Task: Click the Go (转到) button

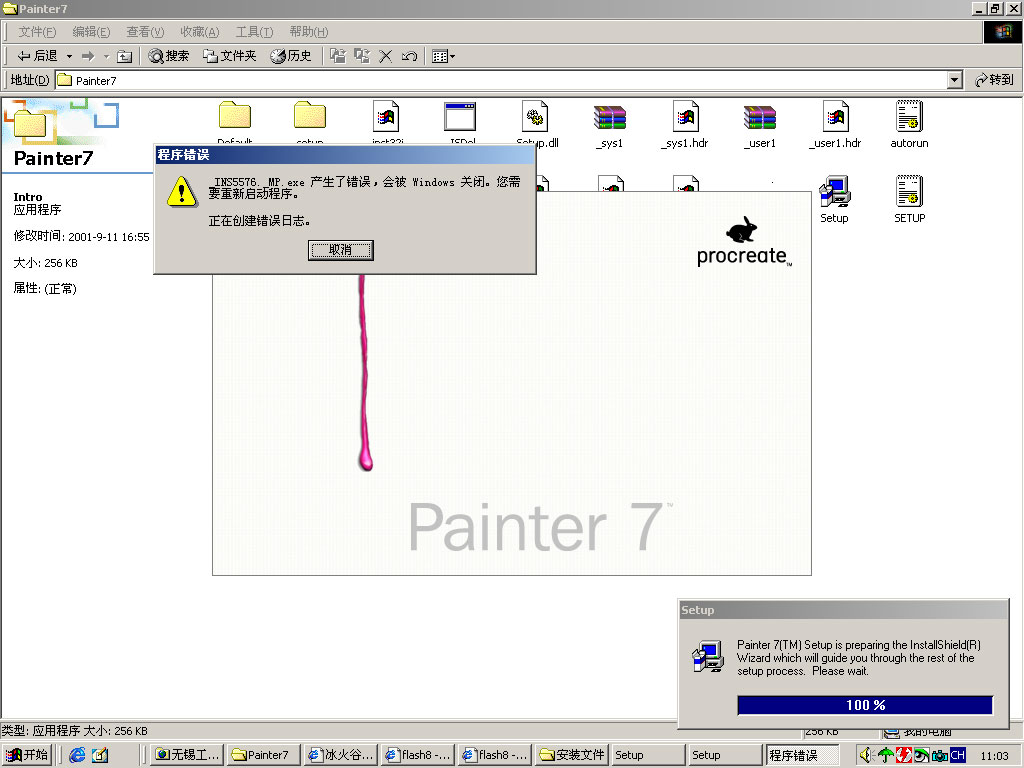Action: click(994, 80)
